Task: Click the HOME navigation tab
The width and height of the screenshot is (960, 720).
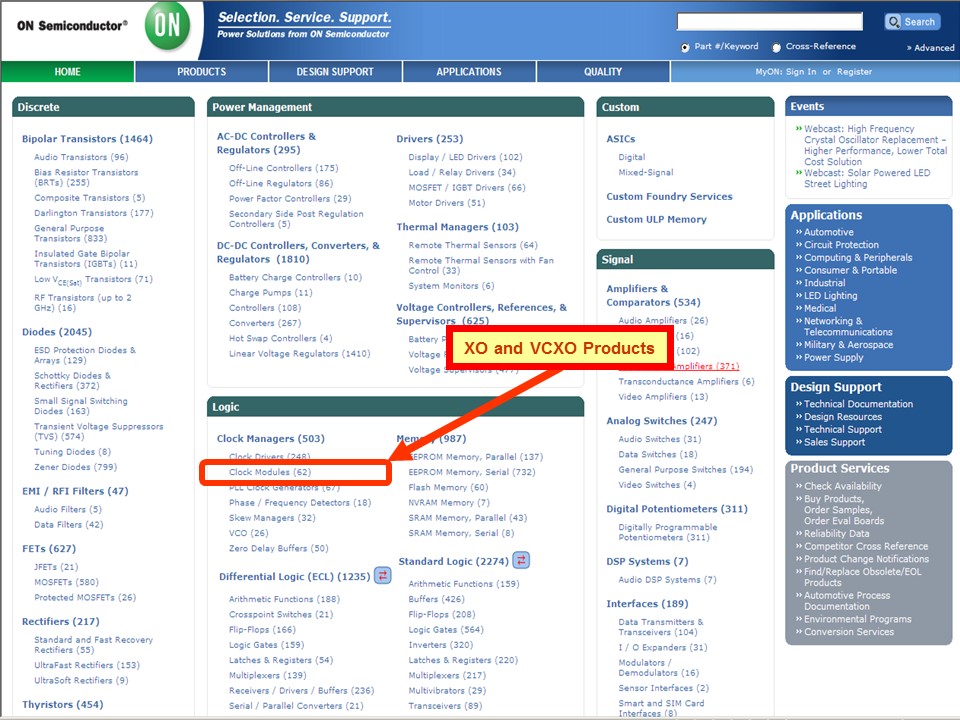Action: (68, 72)
